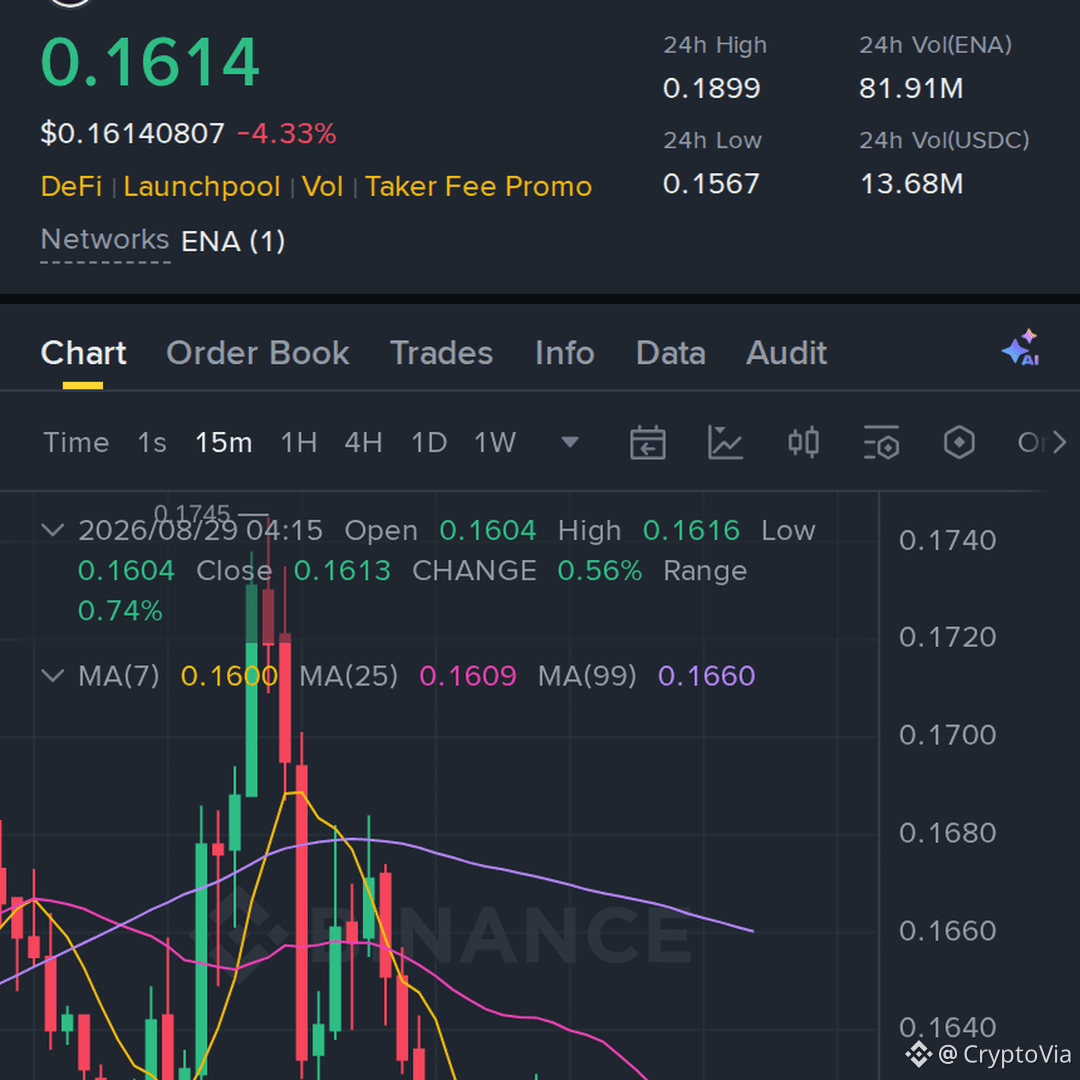1080x1080 pixels.
Task: Select the Time chart interval
Action: pyautogui.click(x=76, y=442)
